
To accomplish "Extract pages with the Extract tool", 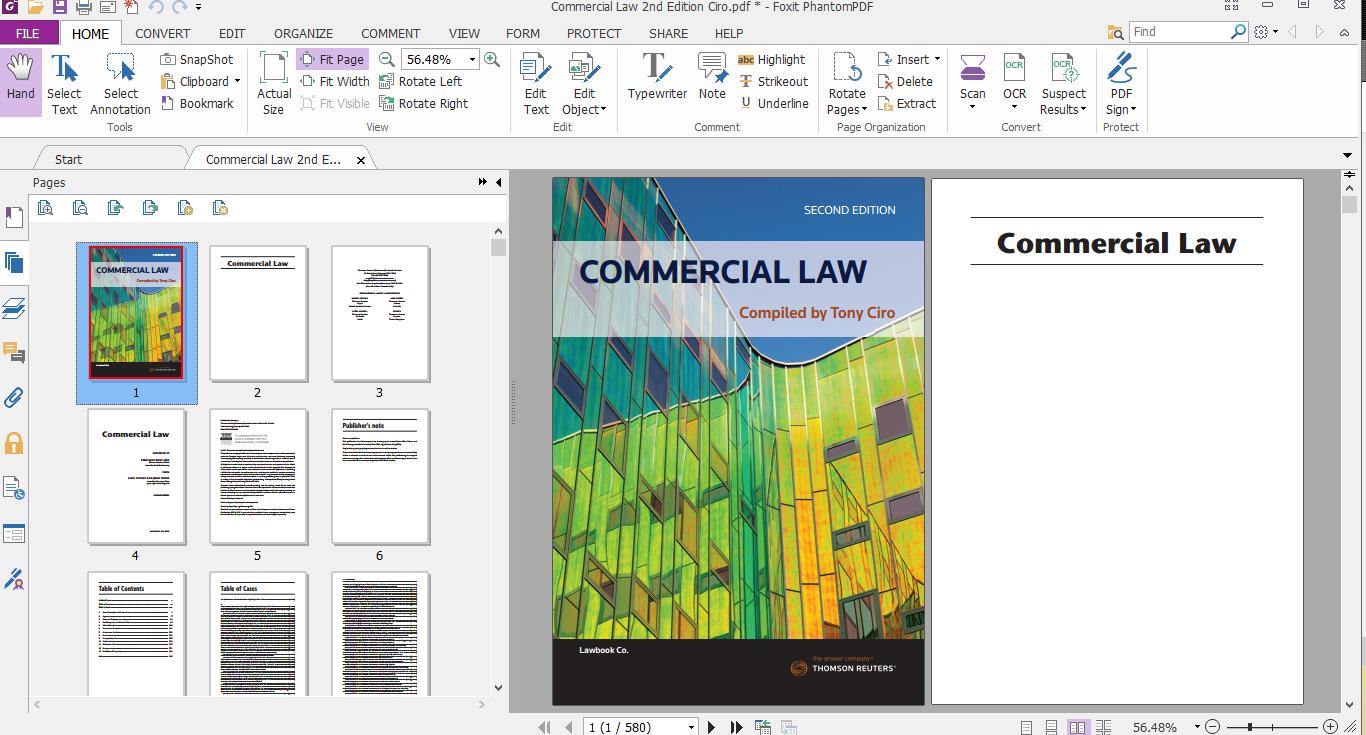I will [x=907, y=104].
